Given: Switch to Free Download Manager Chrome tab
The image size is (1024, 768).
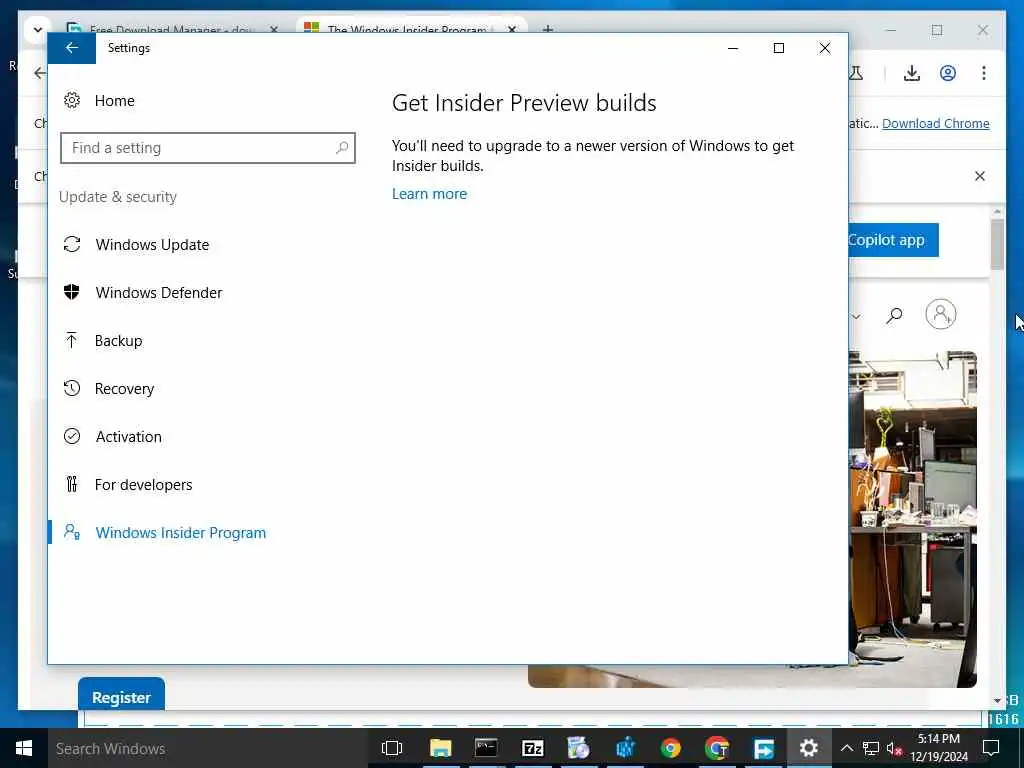Looking at the screenshot, I should point(171,29).
